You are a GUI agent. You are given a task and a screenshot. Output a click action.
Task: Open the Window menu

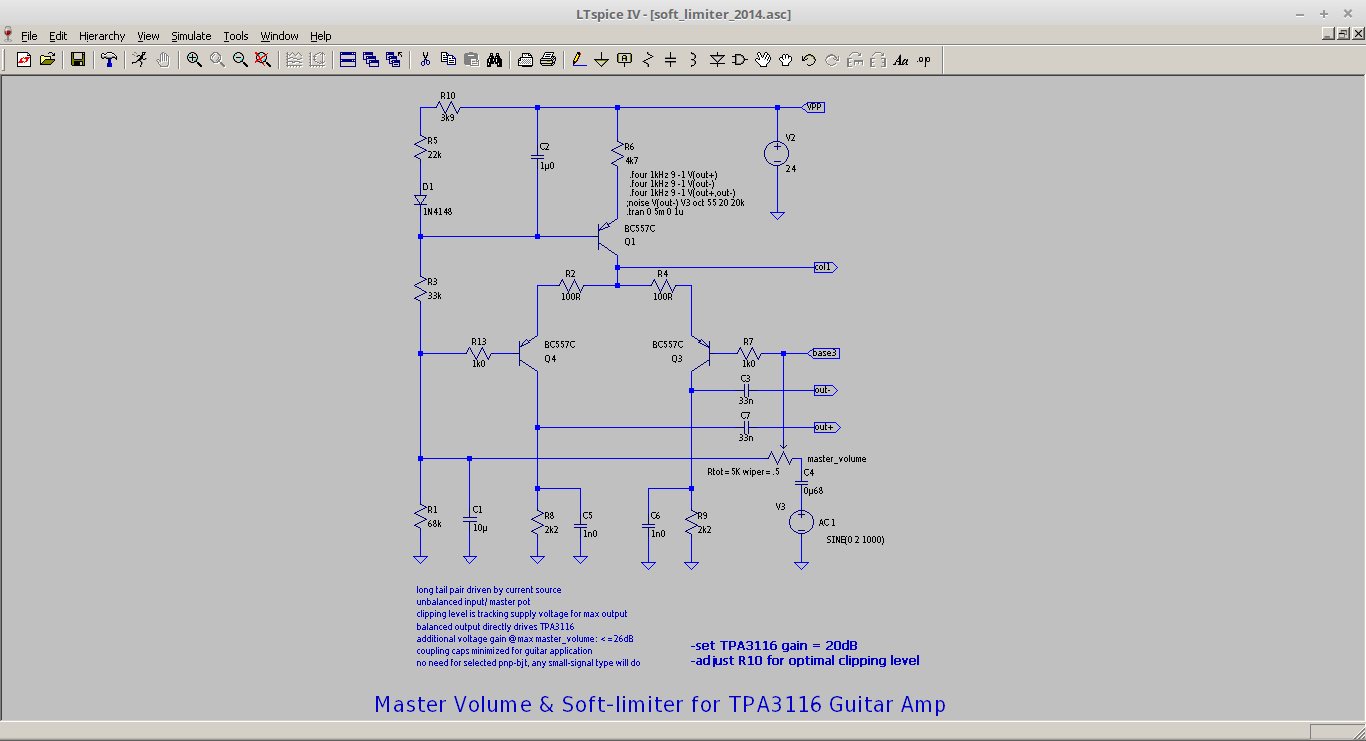pos(279,36)
